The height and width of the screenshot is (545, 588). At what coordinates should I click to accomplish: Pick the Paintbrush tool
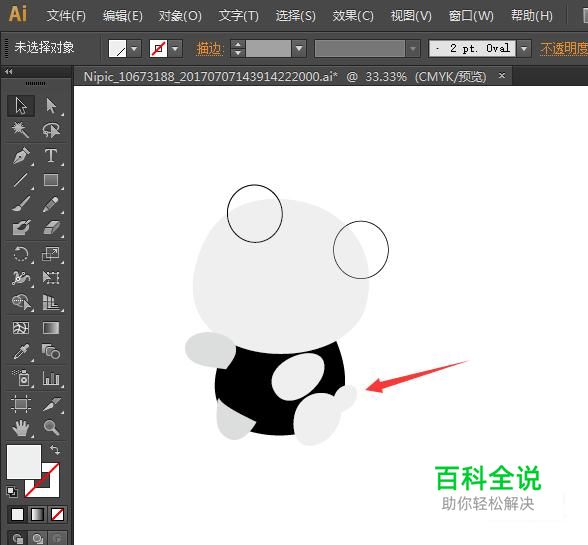click(21, 204)
